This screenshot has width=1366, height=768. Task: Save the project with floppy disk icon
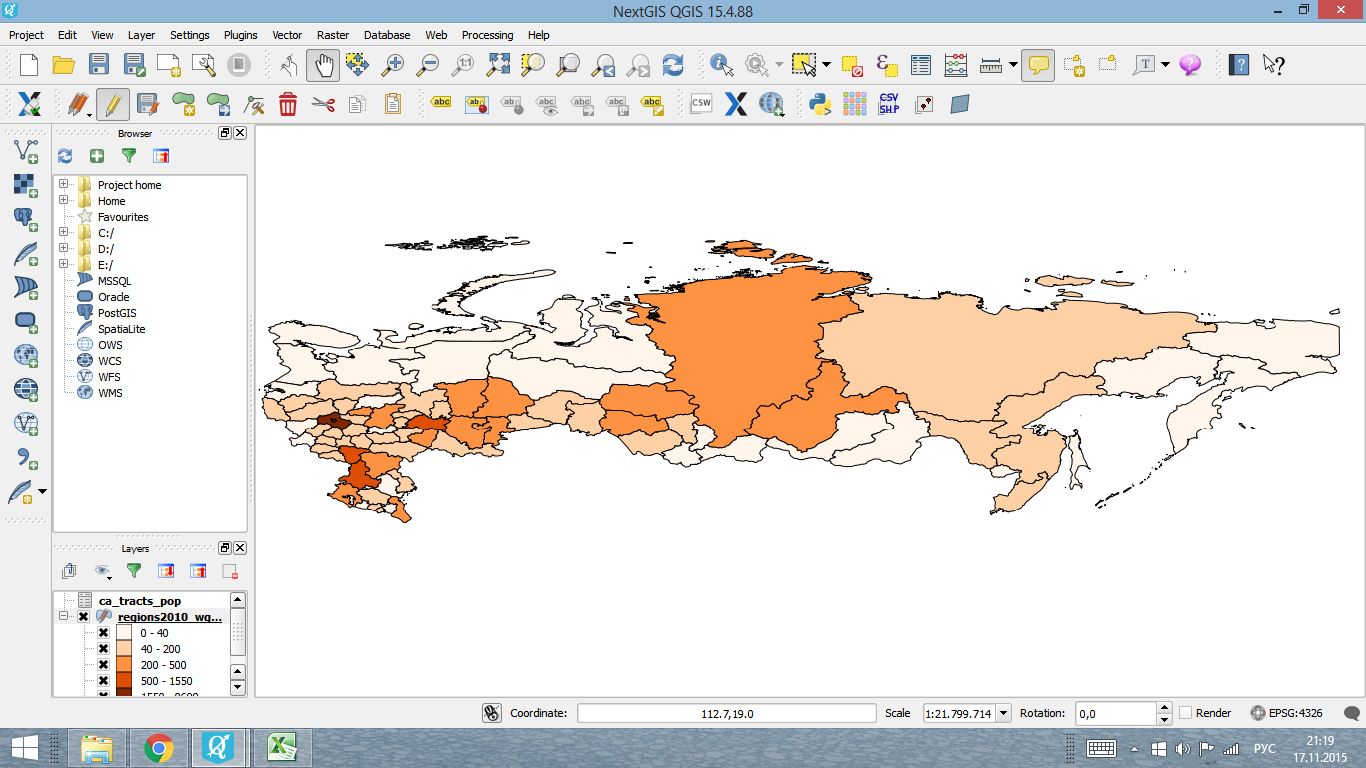98,65
